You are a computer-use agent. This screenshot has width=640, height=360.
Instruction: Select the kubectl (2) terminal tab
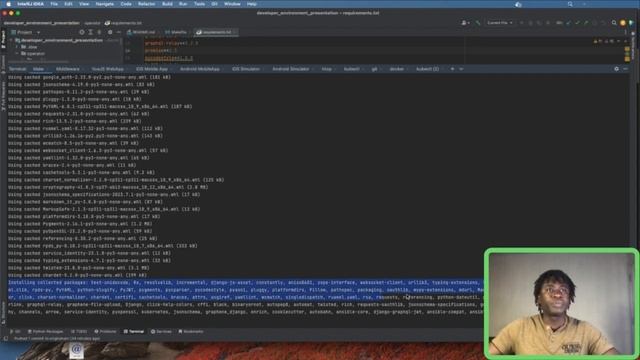427,69
